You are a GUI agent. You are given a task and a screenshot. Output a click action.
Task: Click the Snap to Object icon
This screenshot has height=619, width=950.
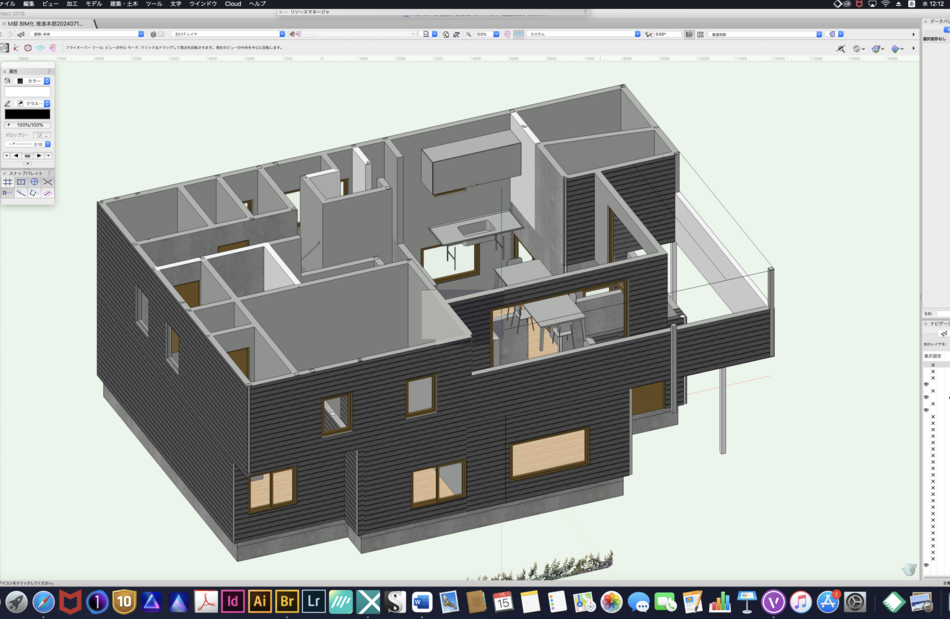pos(21,182)
